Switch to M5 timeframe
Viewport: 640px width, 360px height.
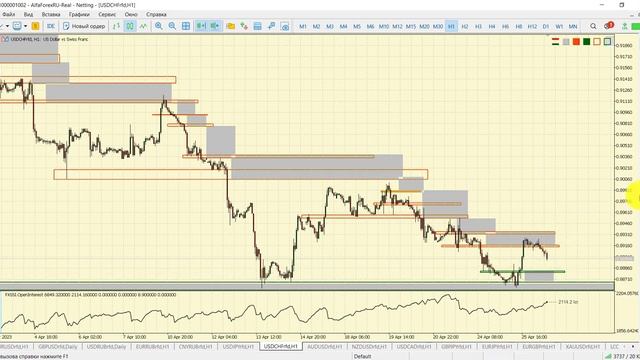click(x=357, y=26)
